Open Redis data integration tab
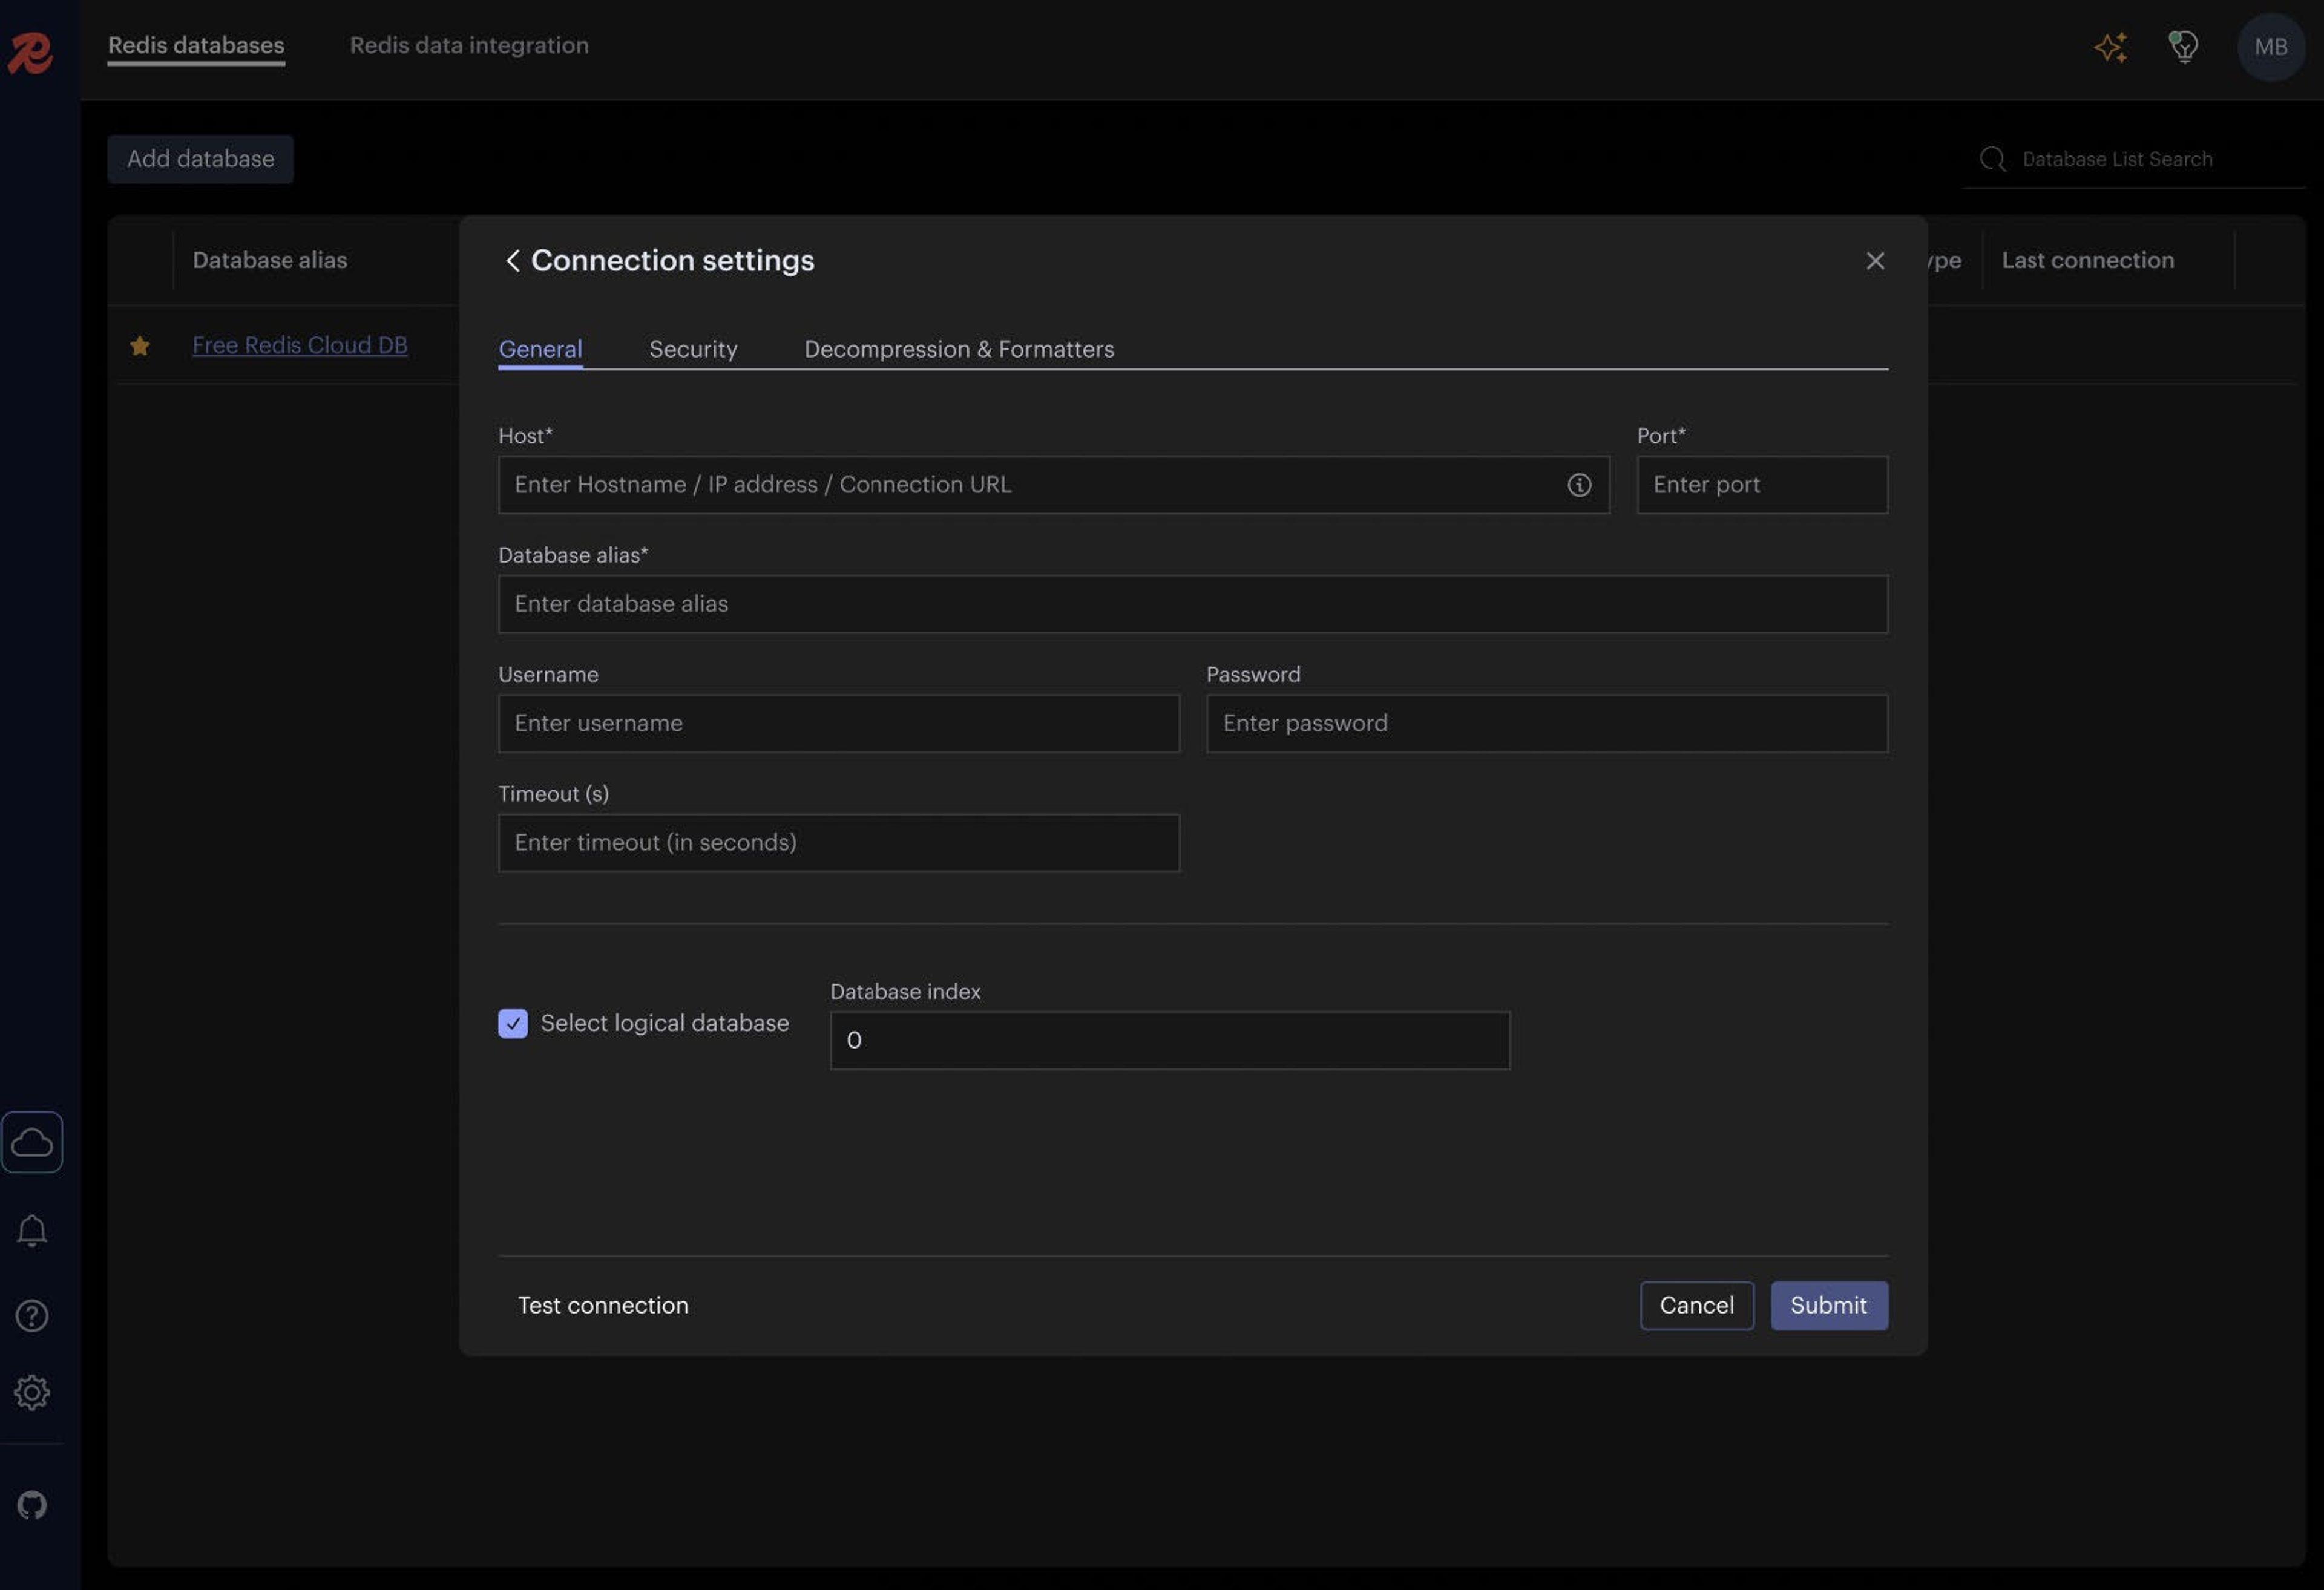 (469, 45)
